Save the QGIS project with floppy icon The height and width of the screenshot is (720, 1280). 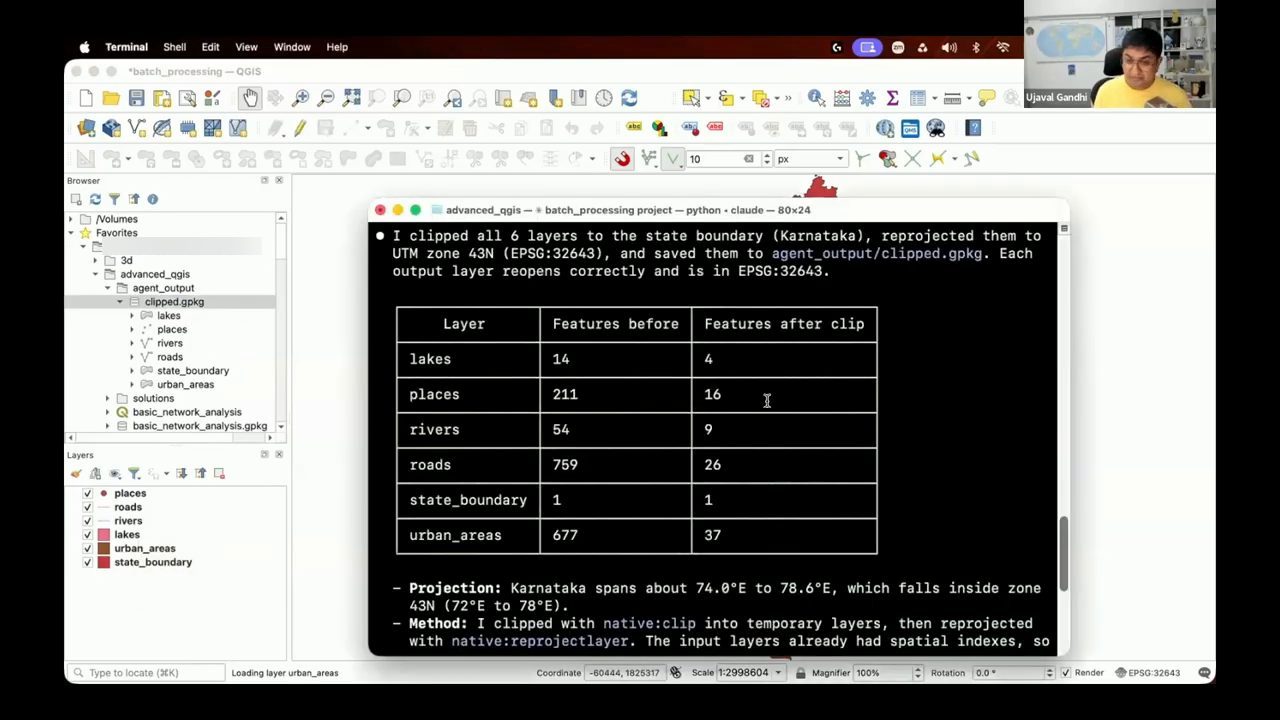click(x=136, y=98)
